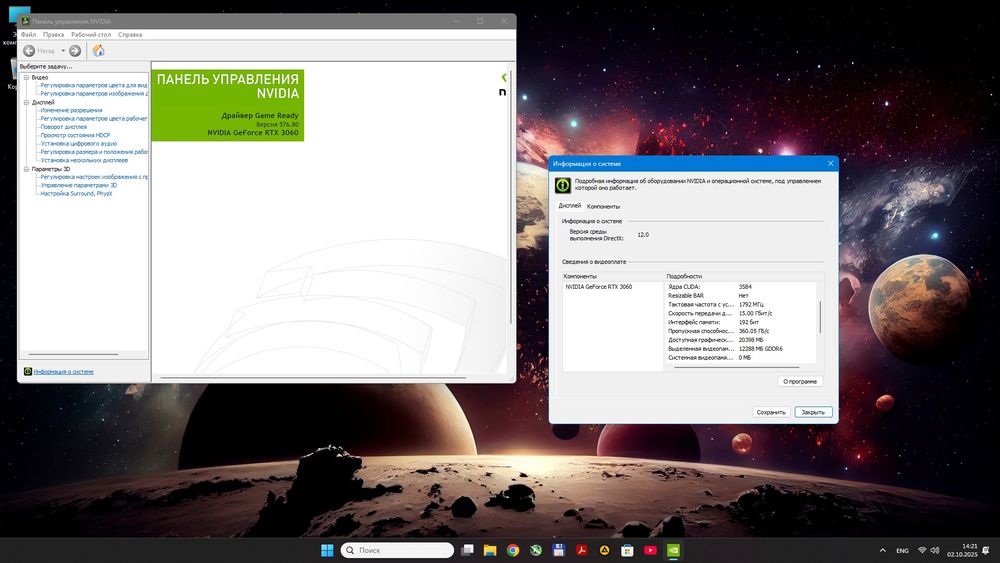The width and height of the screenshot is (1000, 563).
Task: Open Microsoft Store from the taskbar
Action: [627, 550]
